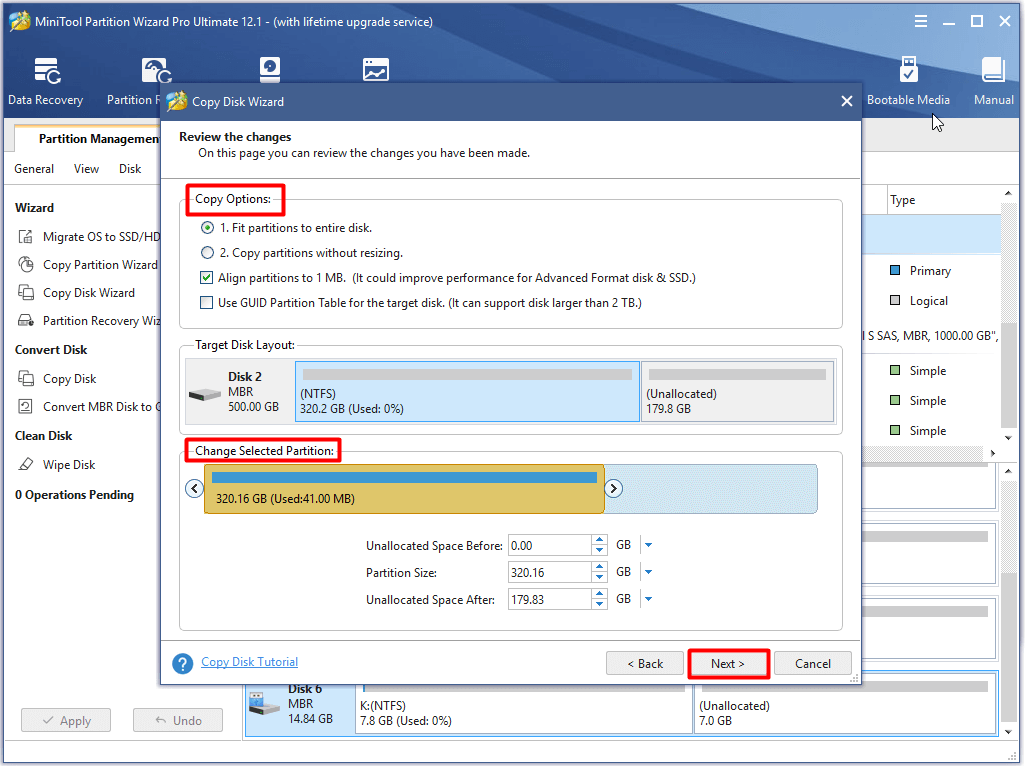This screenshot has width=1025, height=766.
Task: Move partition right with arrow handle
Action: point(613,488)
